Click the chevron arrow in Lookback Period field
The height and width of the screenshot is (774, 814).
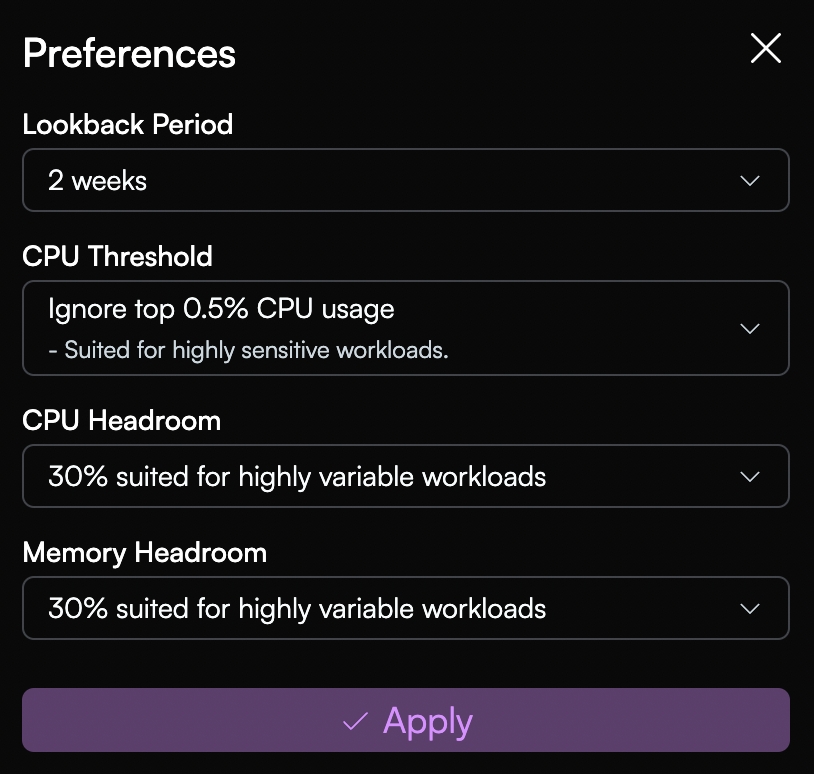point(750,181)
